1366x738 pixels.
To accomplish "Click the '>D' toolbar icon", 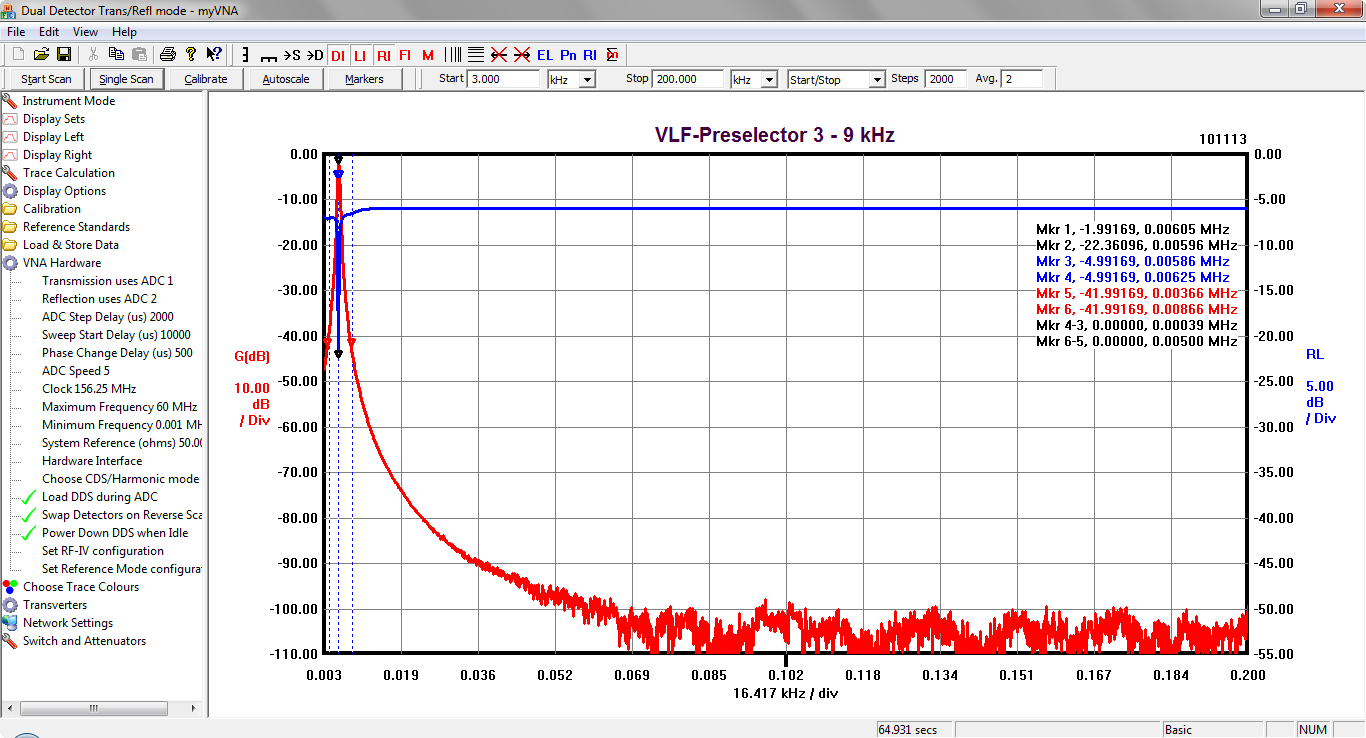I will (315, 55).
